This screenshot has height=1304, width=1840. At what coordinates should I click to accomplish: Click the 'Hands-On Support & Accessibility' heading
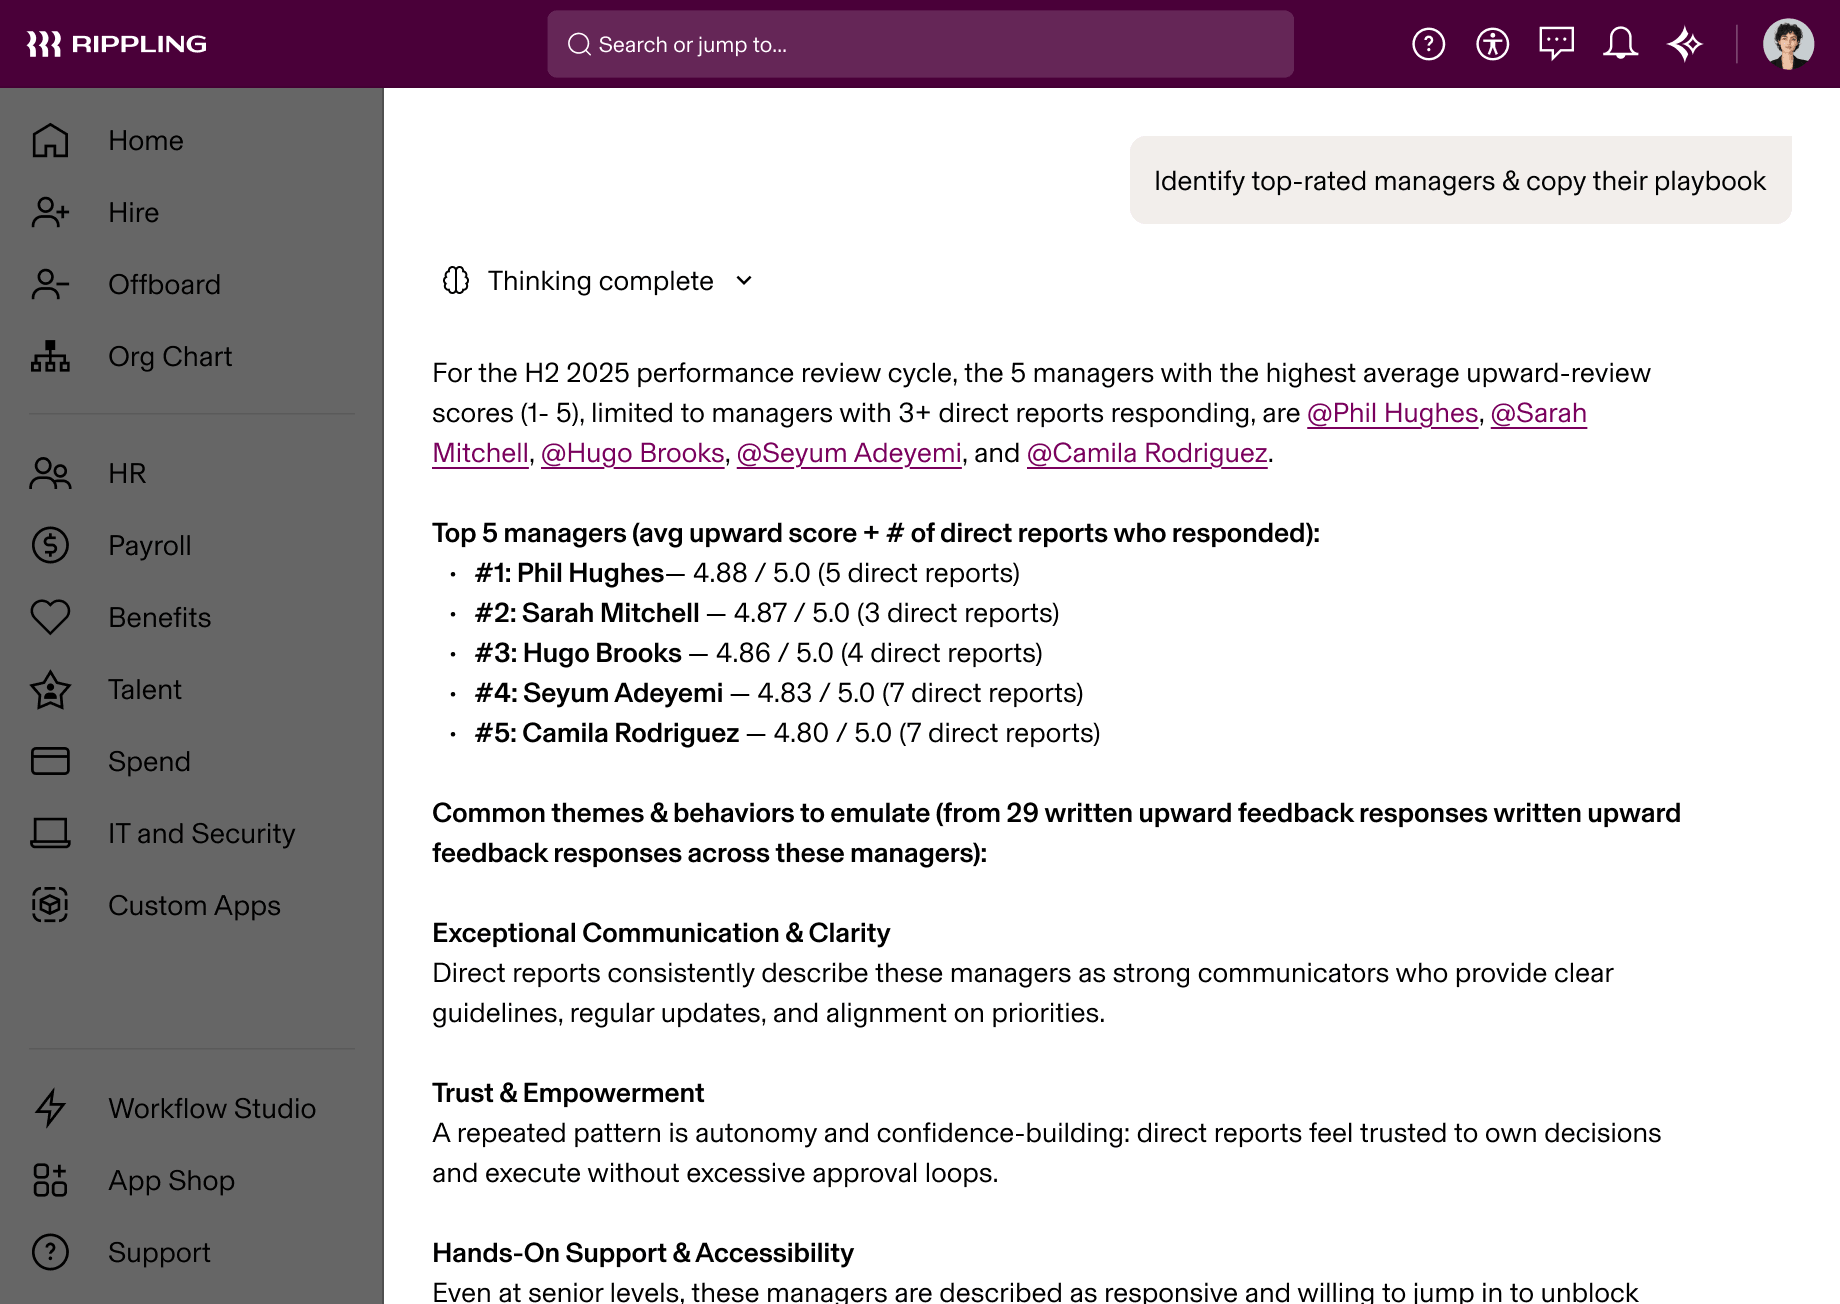643,1253
